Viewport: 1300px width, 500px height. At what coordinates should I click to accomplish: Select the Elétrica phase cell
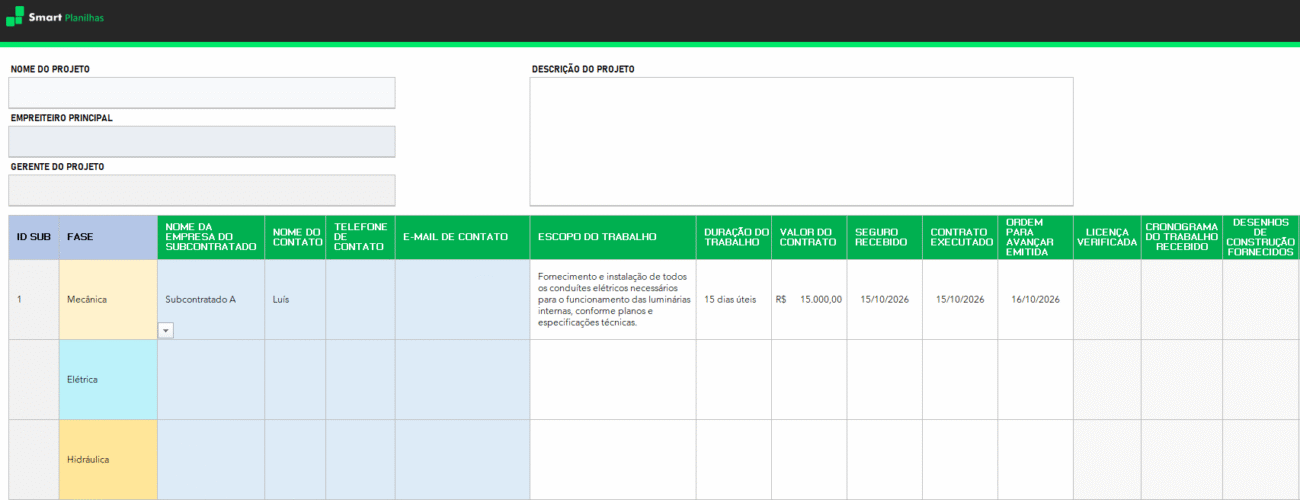point(108,379)
